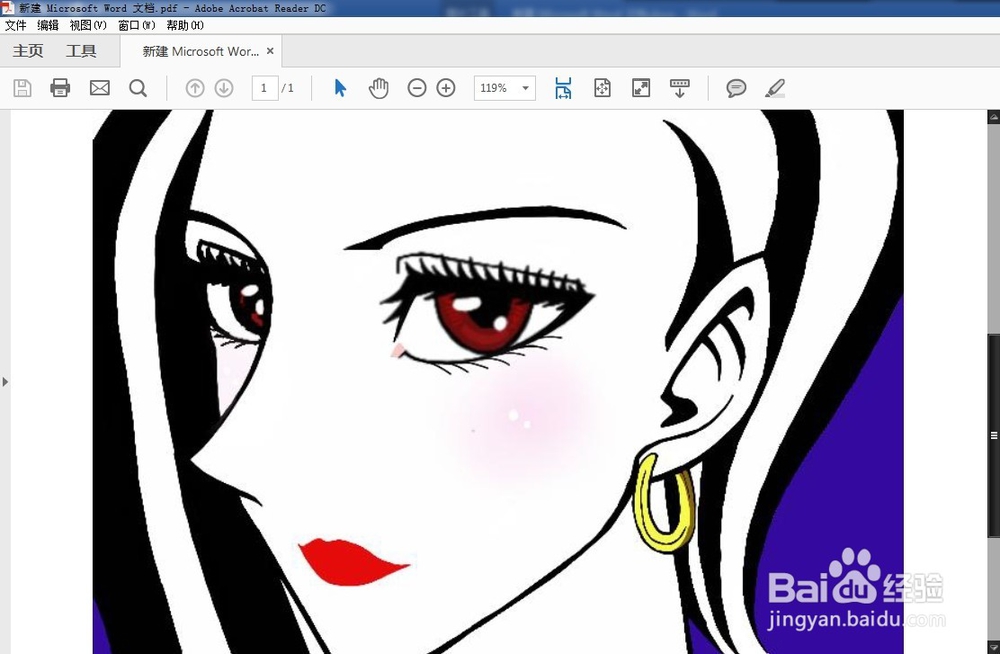Expand the left navigation pane arrow

5,382
